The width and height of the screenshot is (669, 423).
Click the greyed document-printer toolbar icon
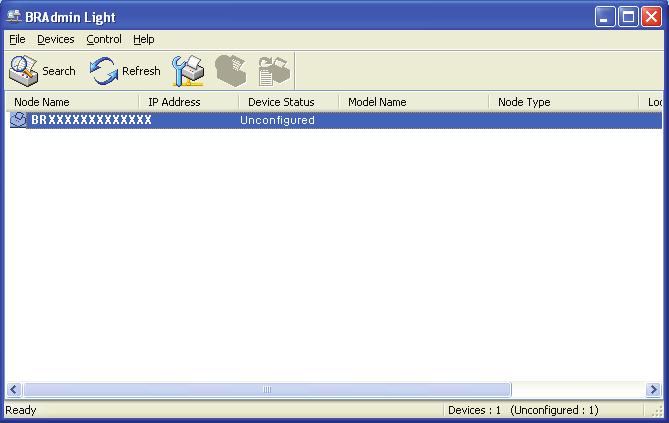click(x=274, y=71)
